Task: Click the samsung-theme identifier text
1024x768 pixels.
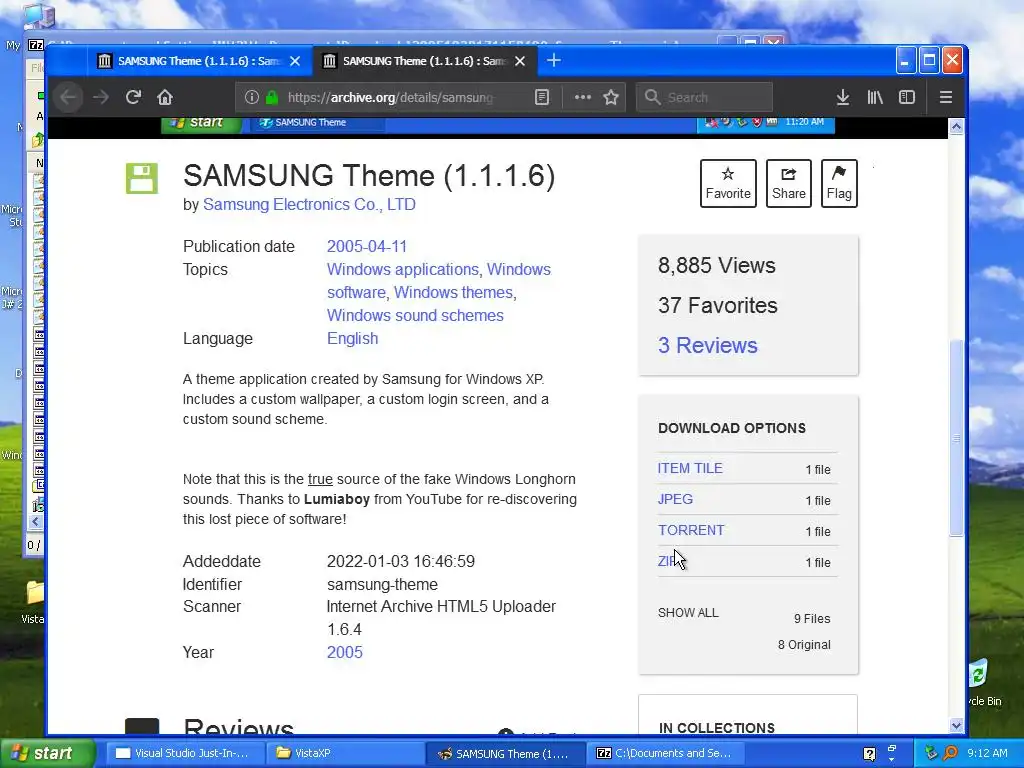Action: [x=382, y=584]
